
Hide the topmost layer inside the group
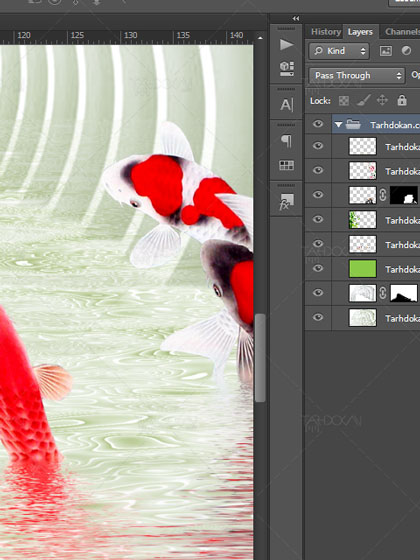point(318,146)
